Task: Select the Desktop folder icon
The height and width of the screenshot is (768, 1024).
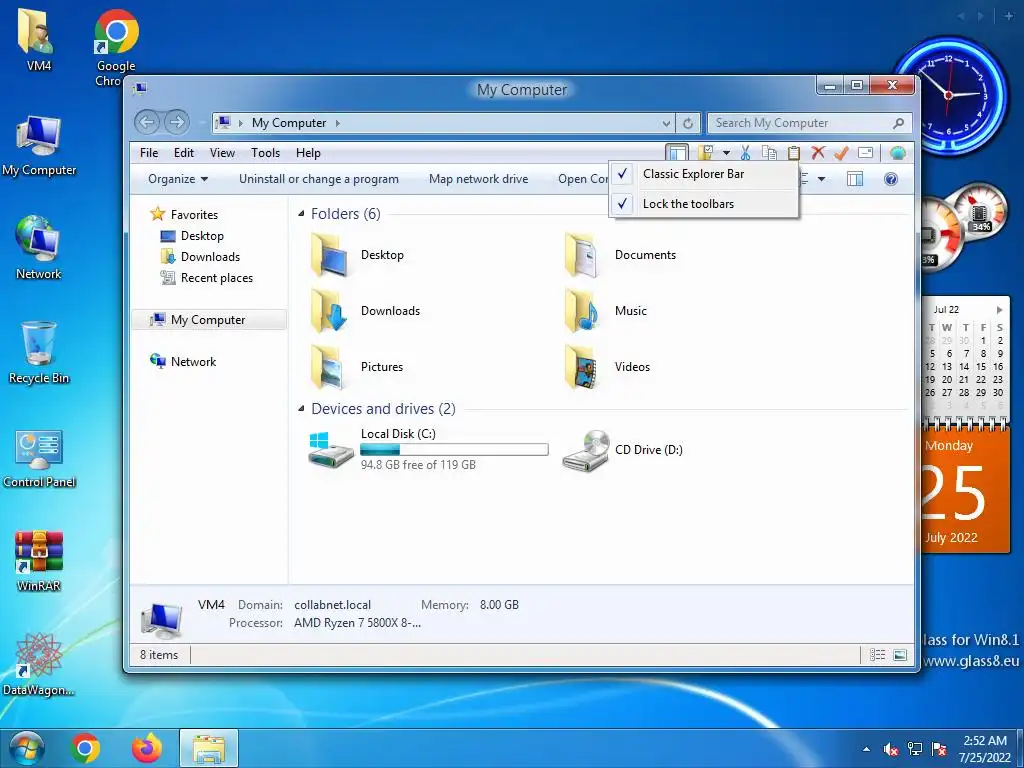Action: tap(328, 255)
